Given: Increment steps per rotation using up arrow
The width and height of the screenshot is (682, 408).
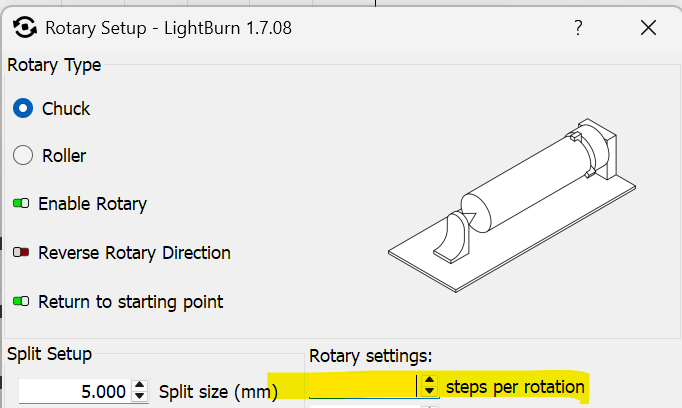Looking at the screenshot, I should [x=429, y=380].
